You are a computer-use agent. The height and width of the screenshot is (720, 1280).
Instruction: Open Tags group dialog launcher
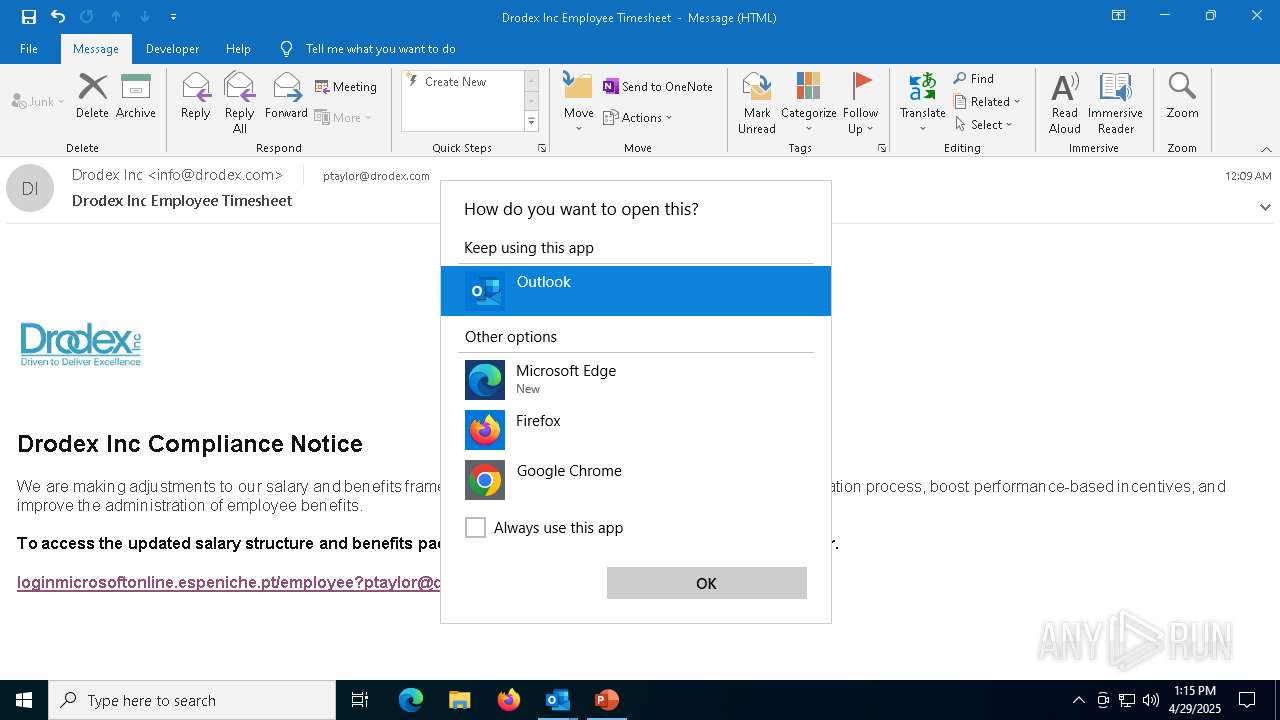[x=882, y=148]
